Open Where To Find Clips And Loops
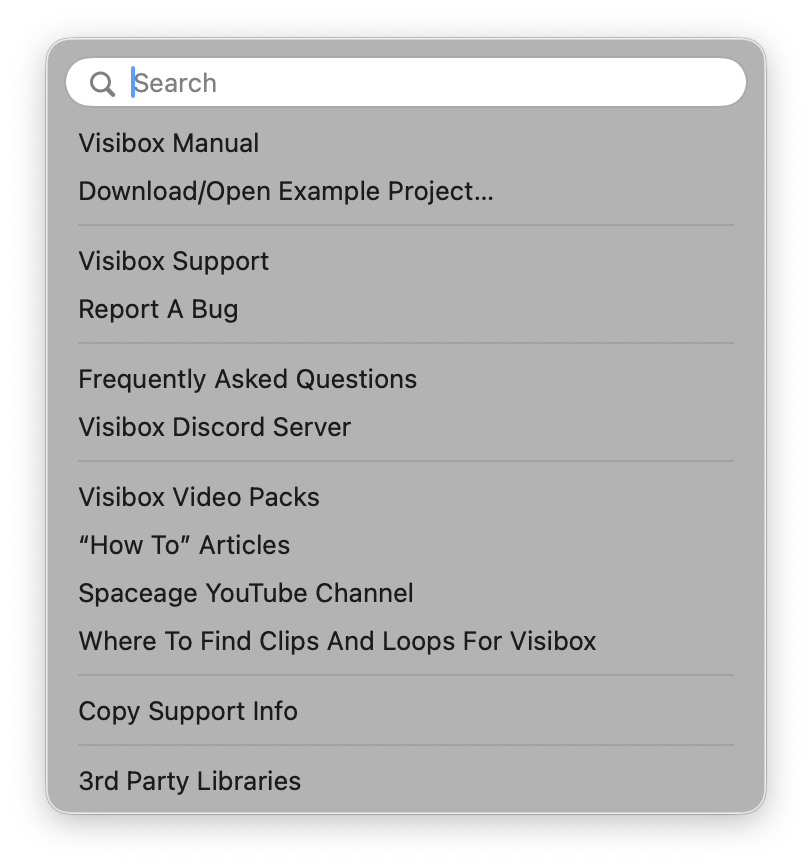 337,641
